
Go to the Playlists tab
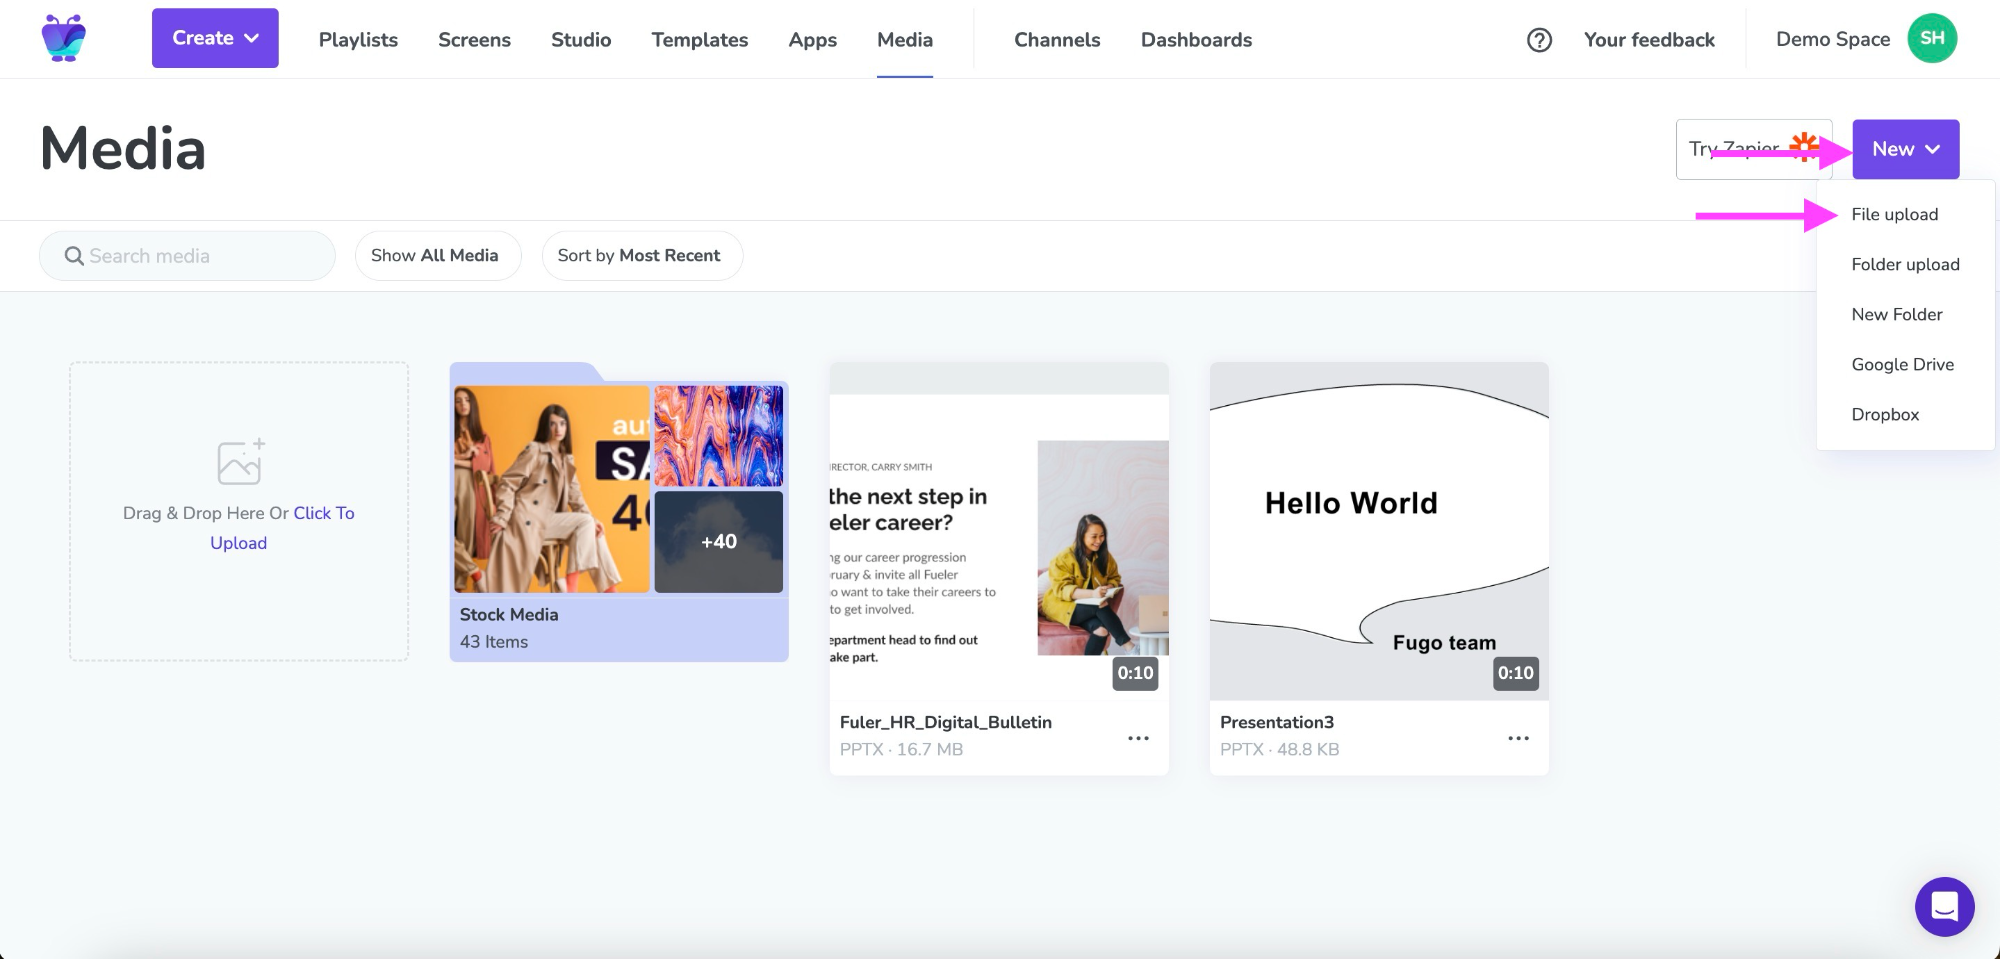click(x=358, y=40)
